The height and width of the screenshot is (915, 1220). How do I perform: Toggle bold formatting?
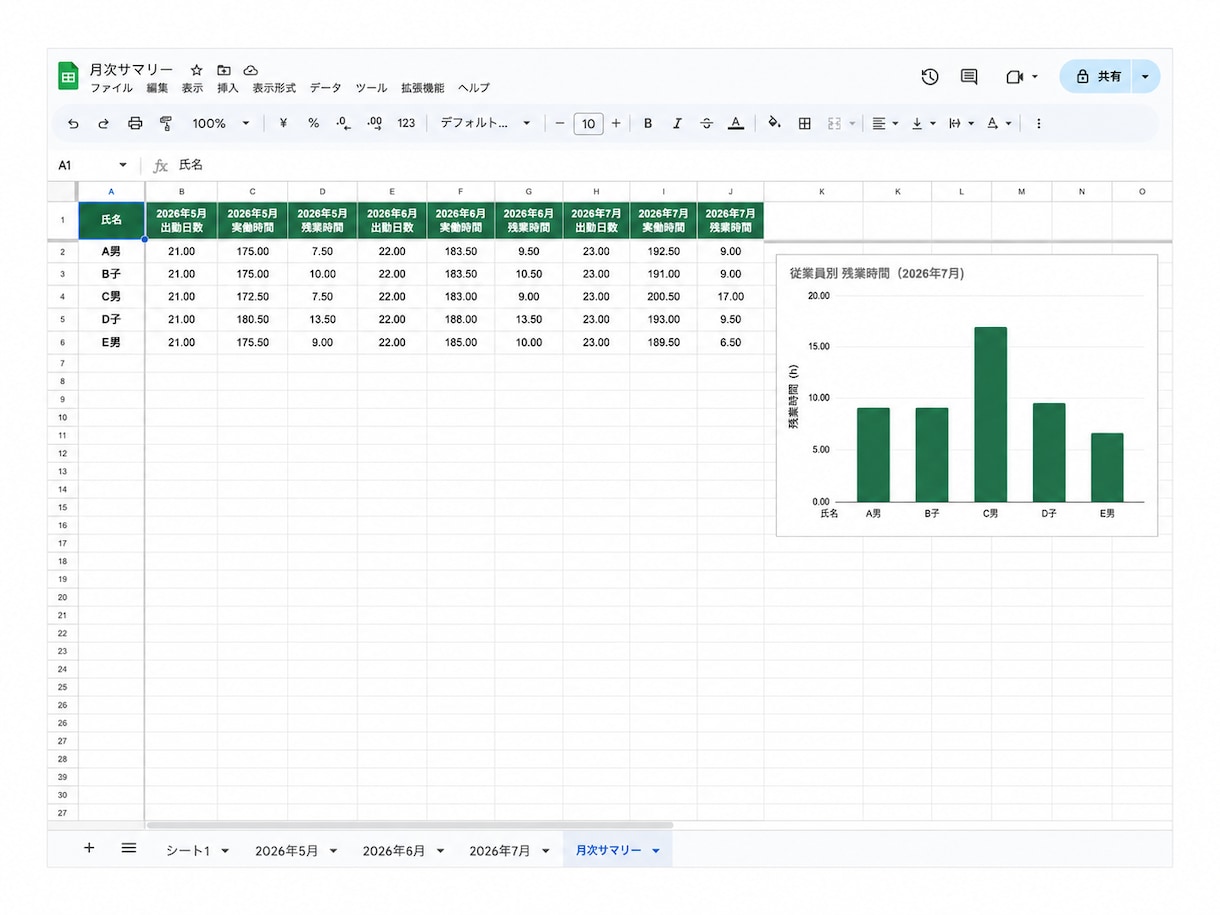point(648,124)
